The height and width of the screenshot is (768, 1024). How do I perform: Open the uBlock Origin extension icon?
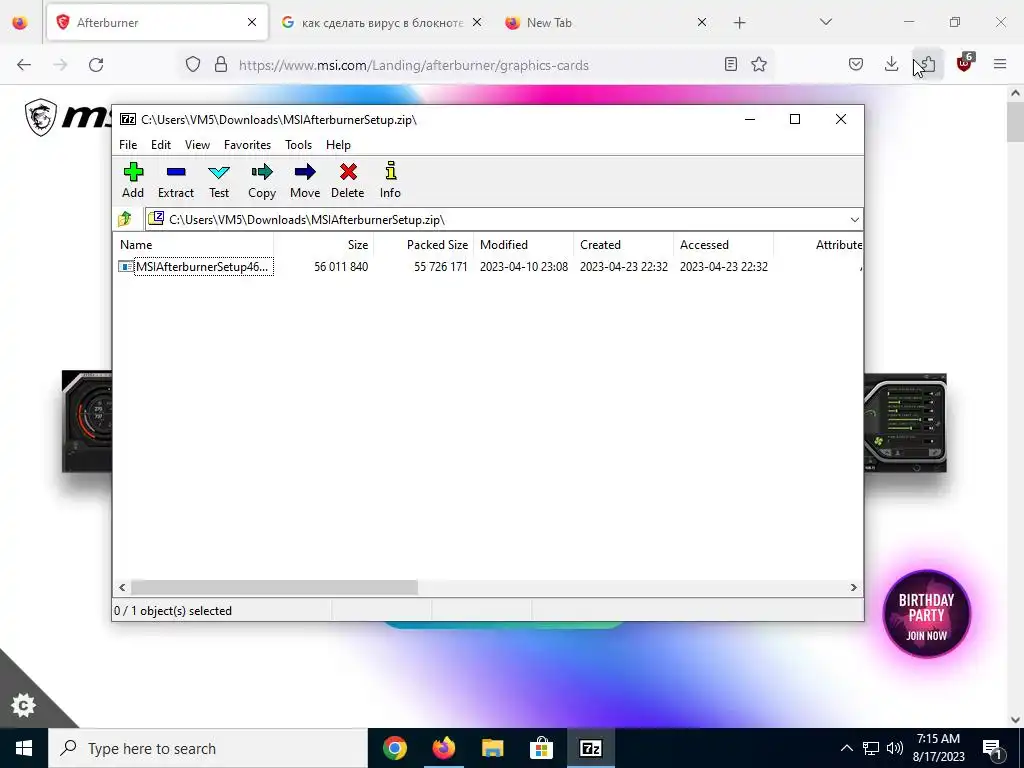tap(965, 63)
